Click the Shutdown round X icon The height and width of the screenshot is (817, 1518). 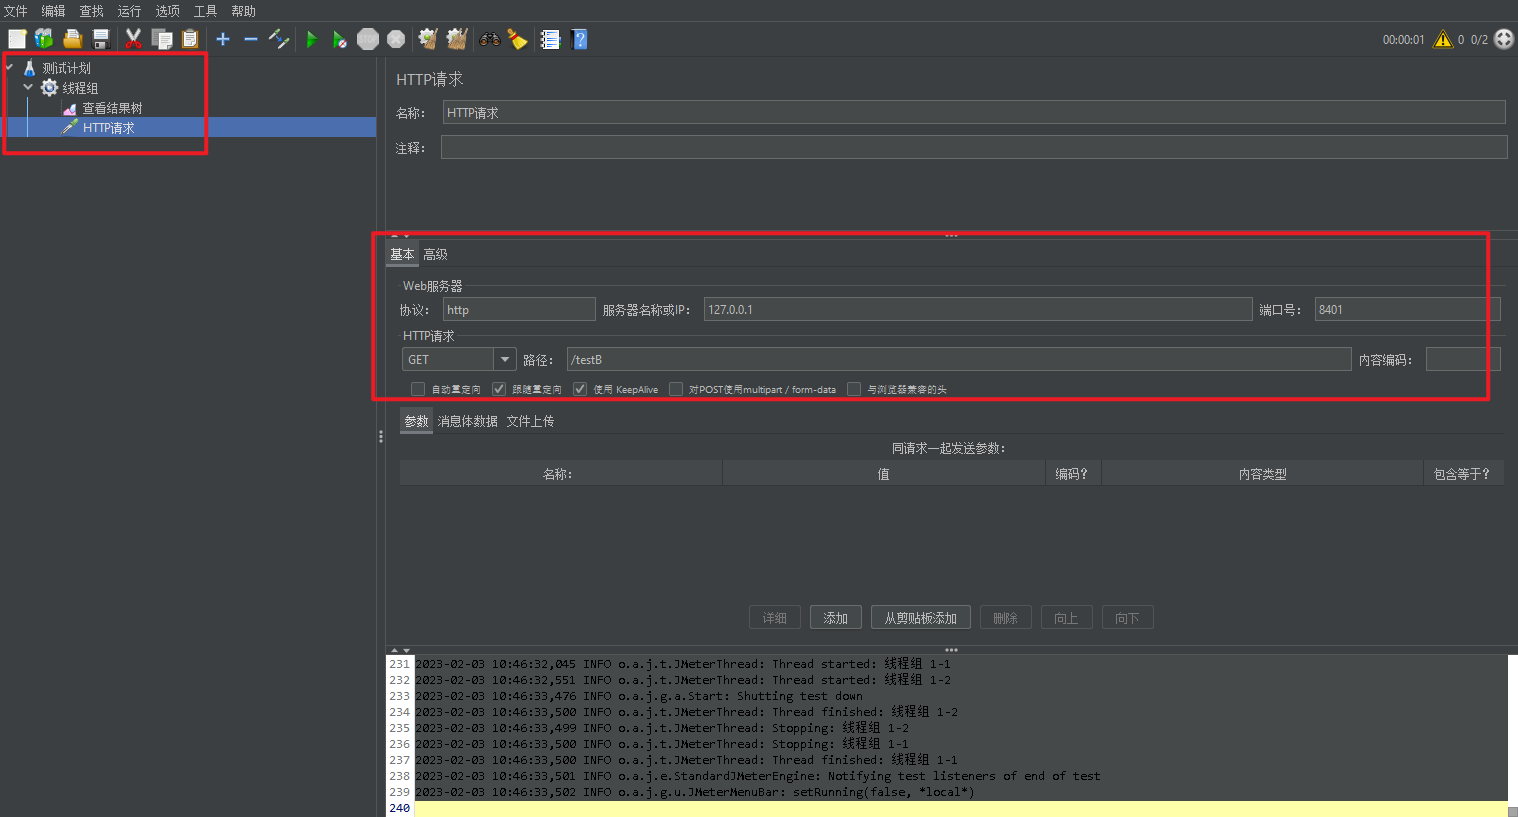click(x=396, y=39)
